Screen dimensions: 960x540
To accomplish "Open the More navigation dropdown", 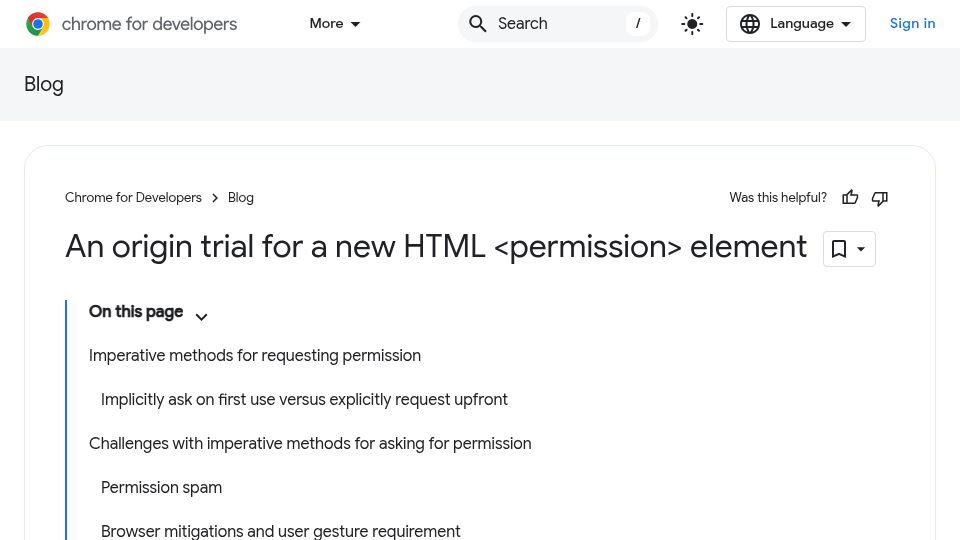I will pyautogui.click(x=334, y=24).
